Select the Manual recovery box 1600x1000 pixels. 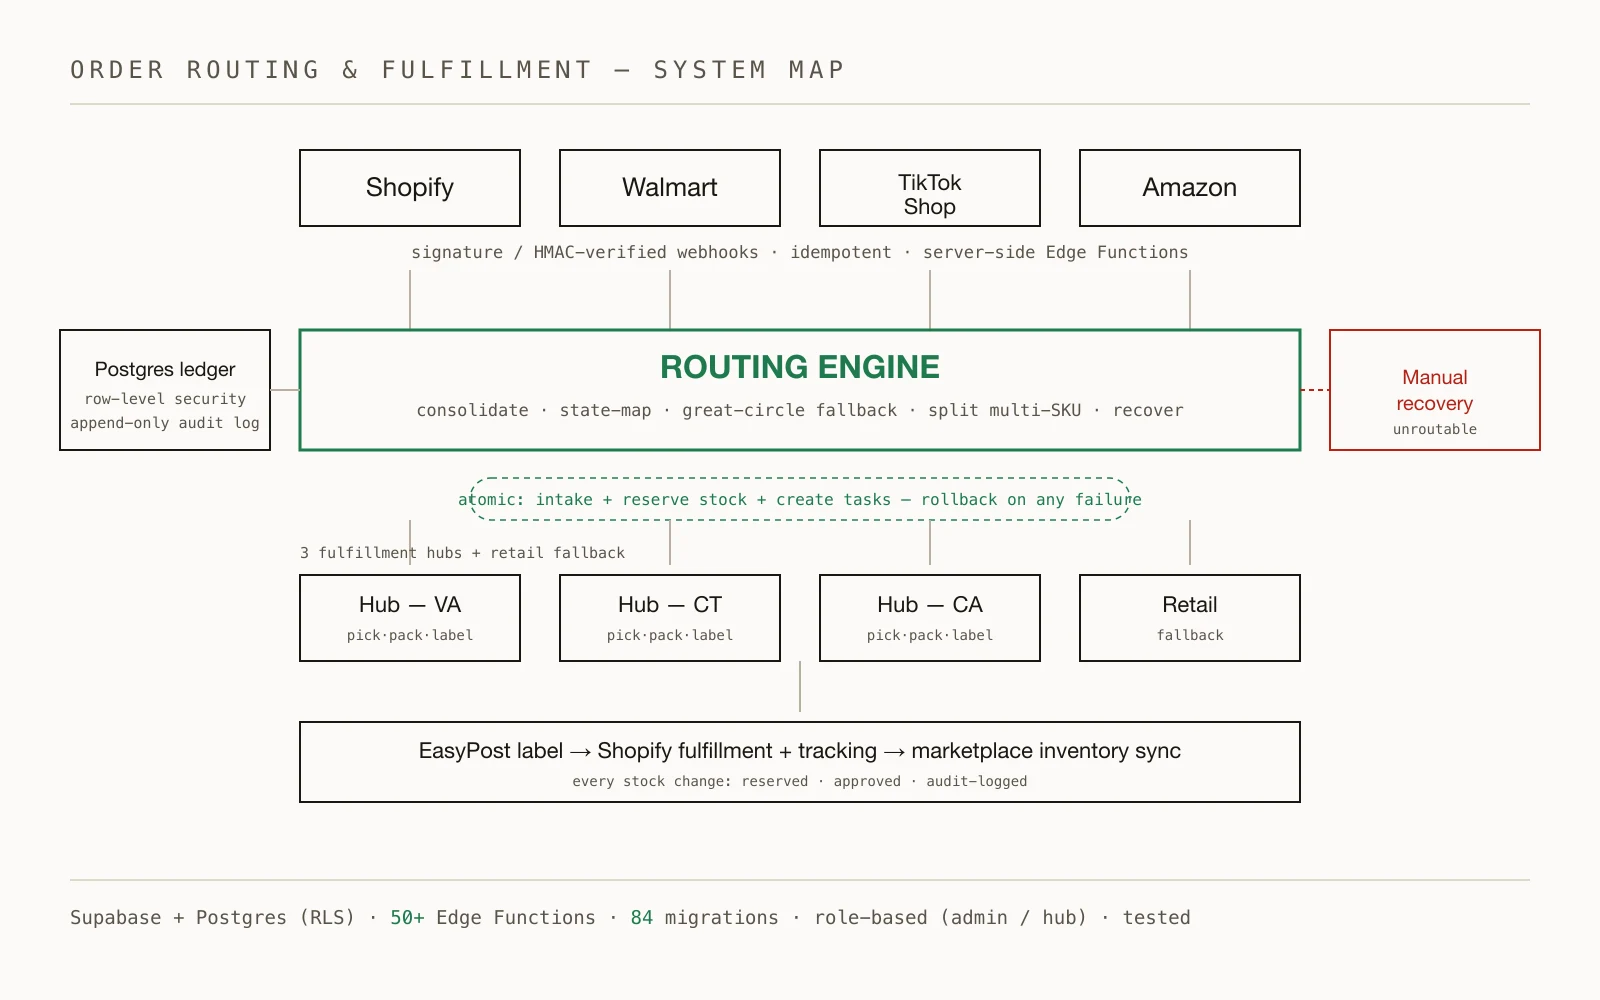click(1435, 390)
